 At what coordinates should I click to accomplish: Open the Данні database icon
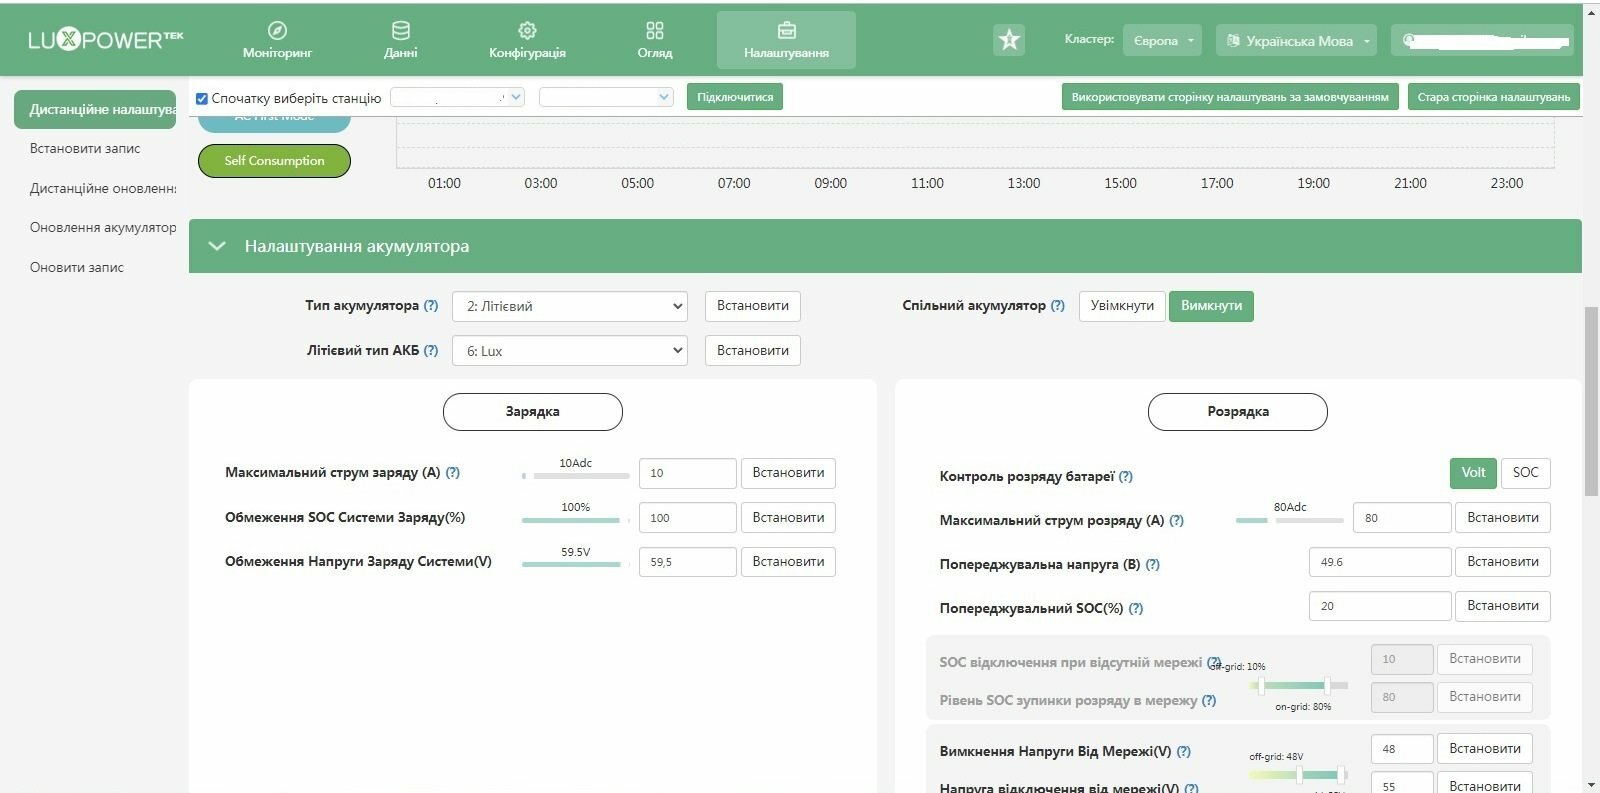pos(401,31)
